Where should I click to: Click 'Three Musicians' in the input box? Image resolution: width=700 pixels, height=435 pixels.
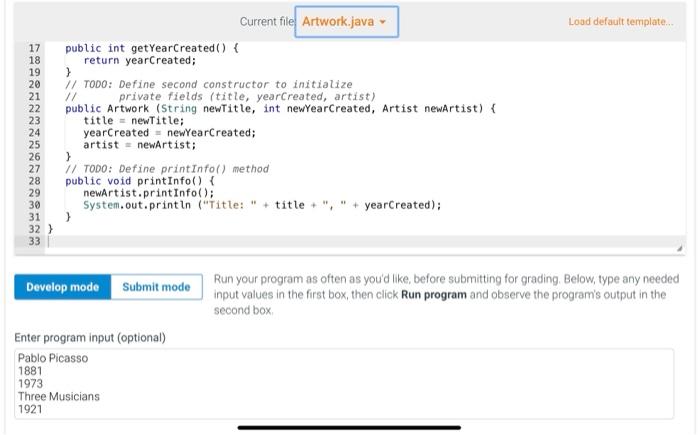tap(59, 396)
